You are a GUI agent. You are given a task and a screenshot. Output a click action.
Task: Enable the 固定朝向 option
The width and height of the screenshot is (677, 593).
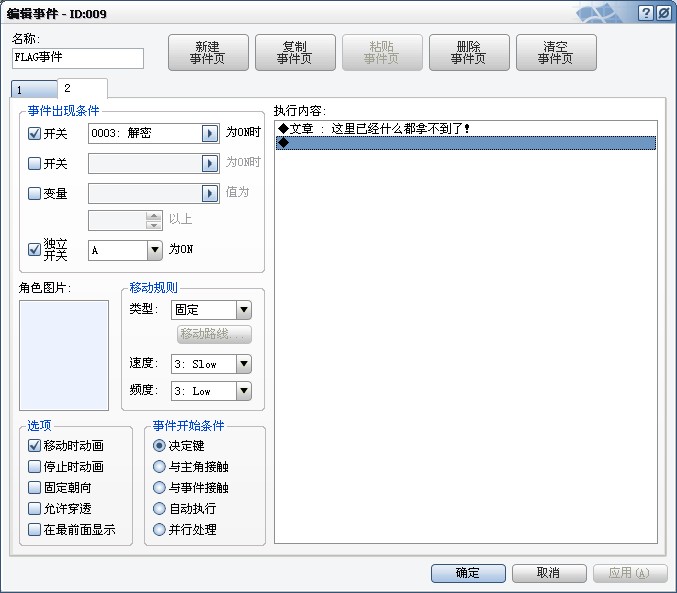34,488
